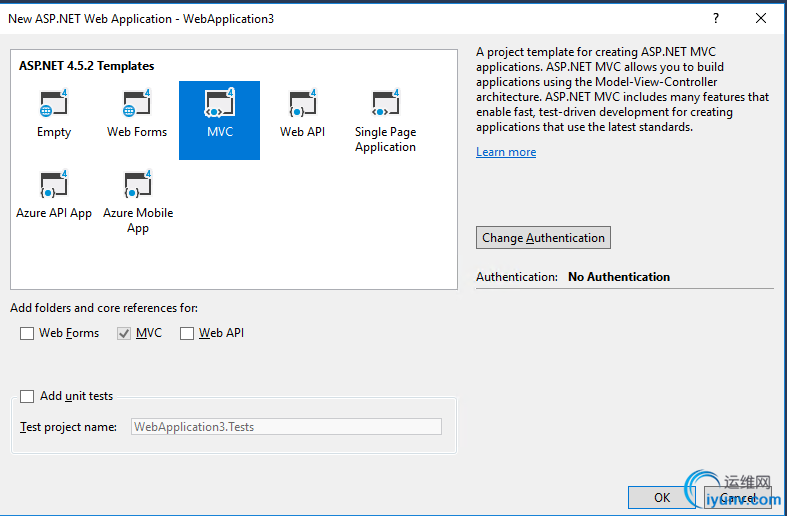
Task: Enable the Web API core references checkbox
Action: coord(187,333)
